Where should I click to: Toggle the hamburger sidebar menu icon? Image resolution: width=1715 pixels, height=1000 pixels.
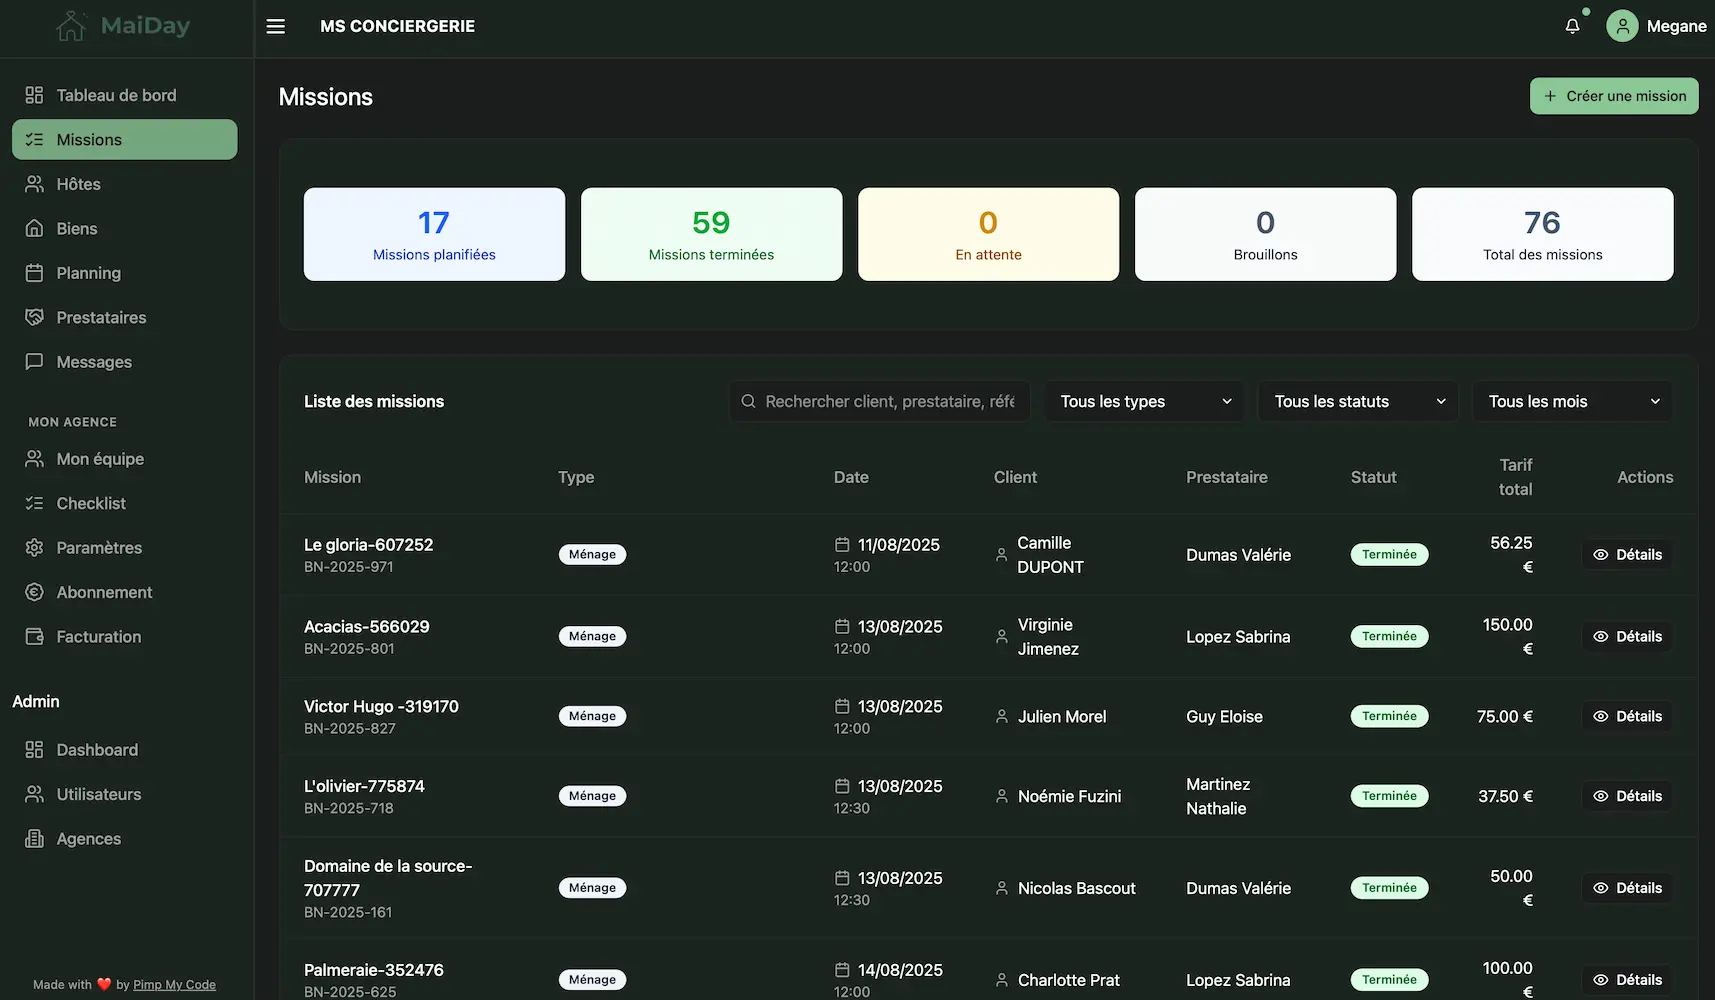[x=276, y=26]
